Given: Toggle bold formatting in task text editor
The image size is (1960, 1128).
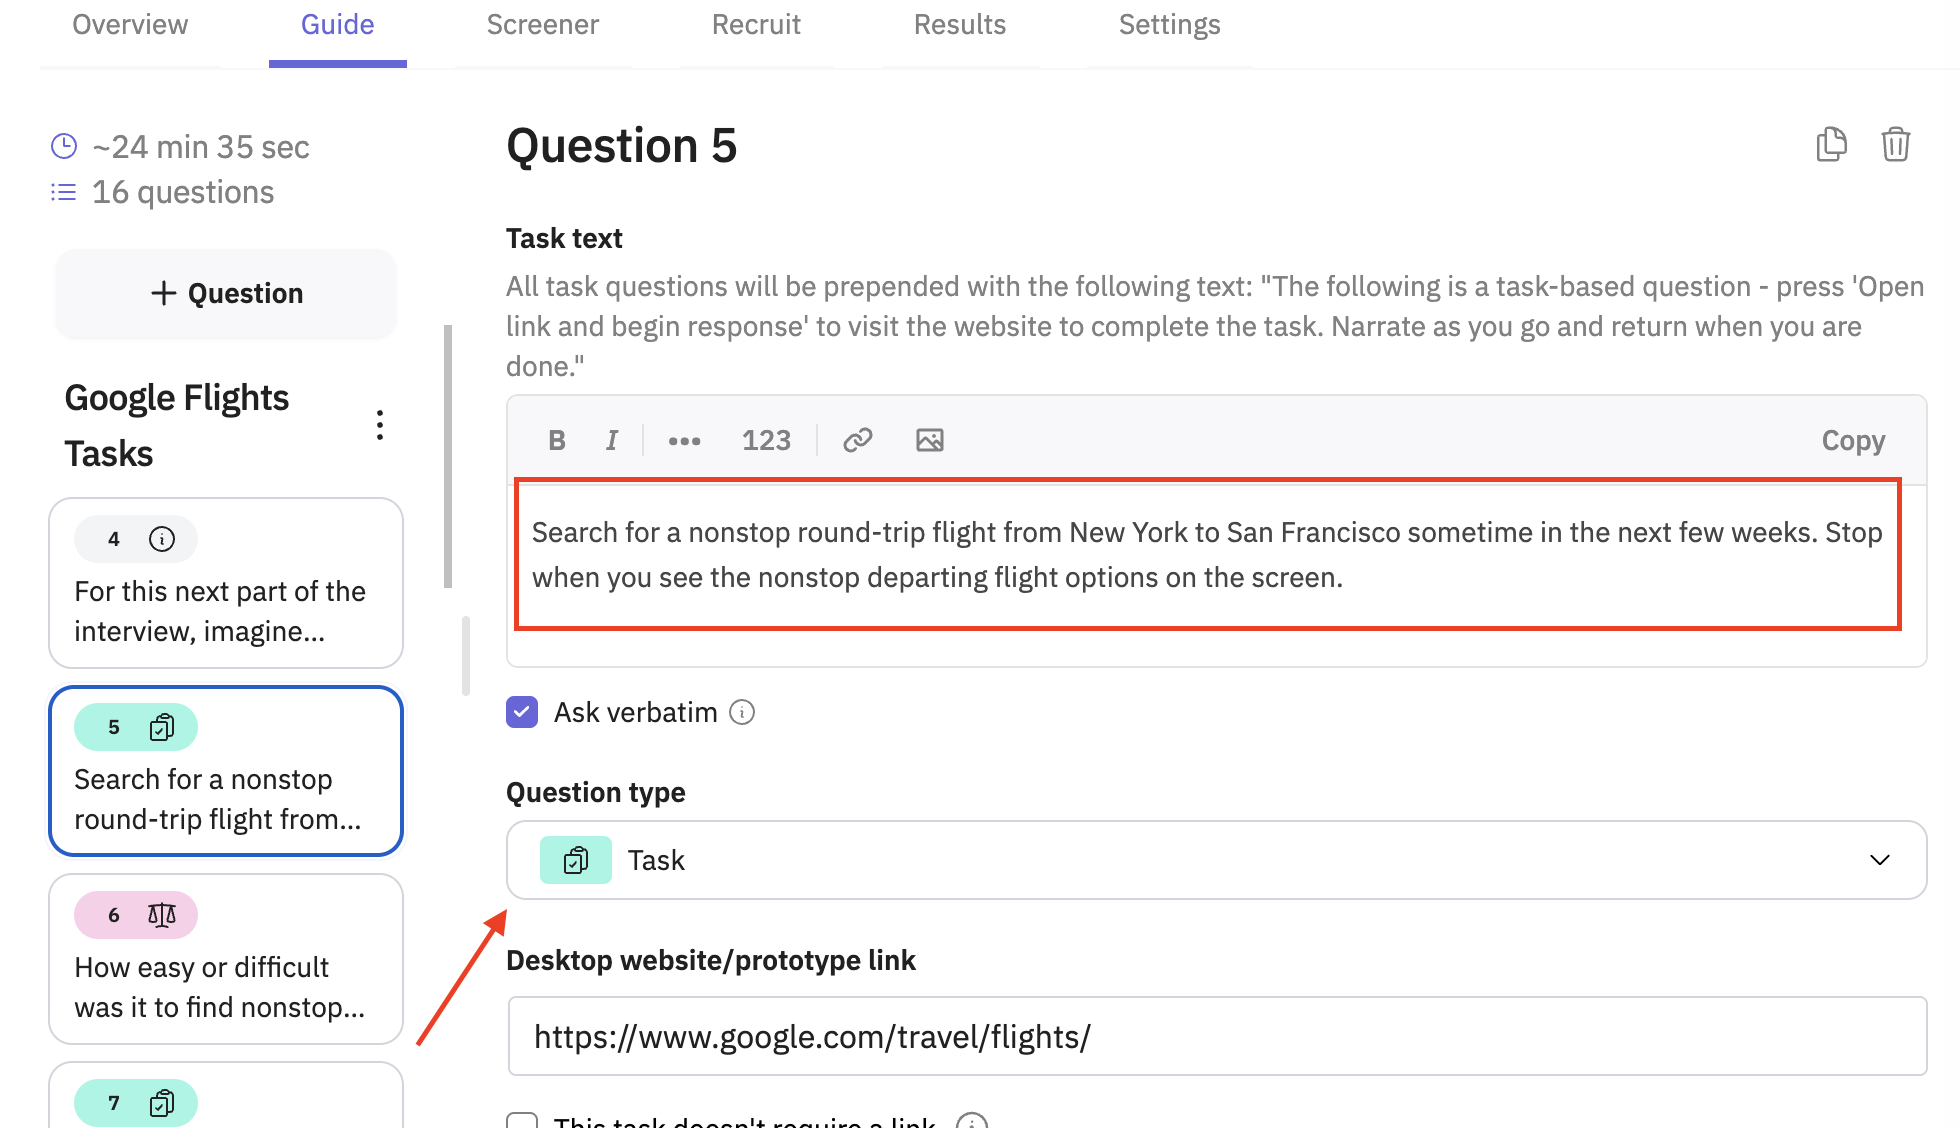Looking at the screenshot, I should point(557,440).
